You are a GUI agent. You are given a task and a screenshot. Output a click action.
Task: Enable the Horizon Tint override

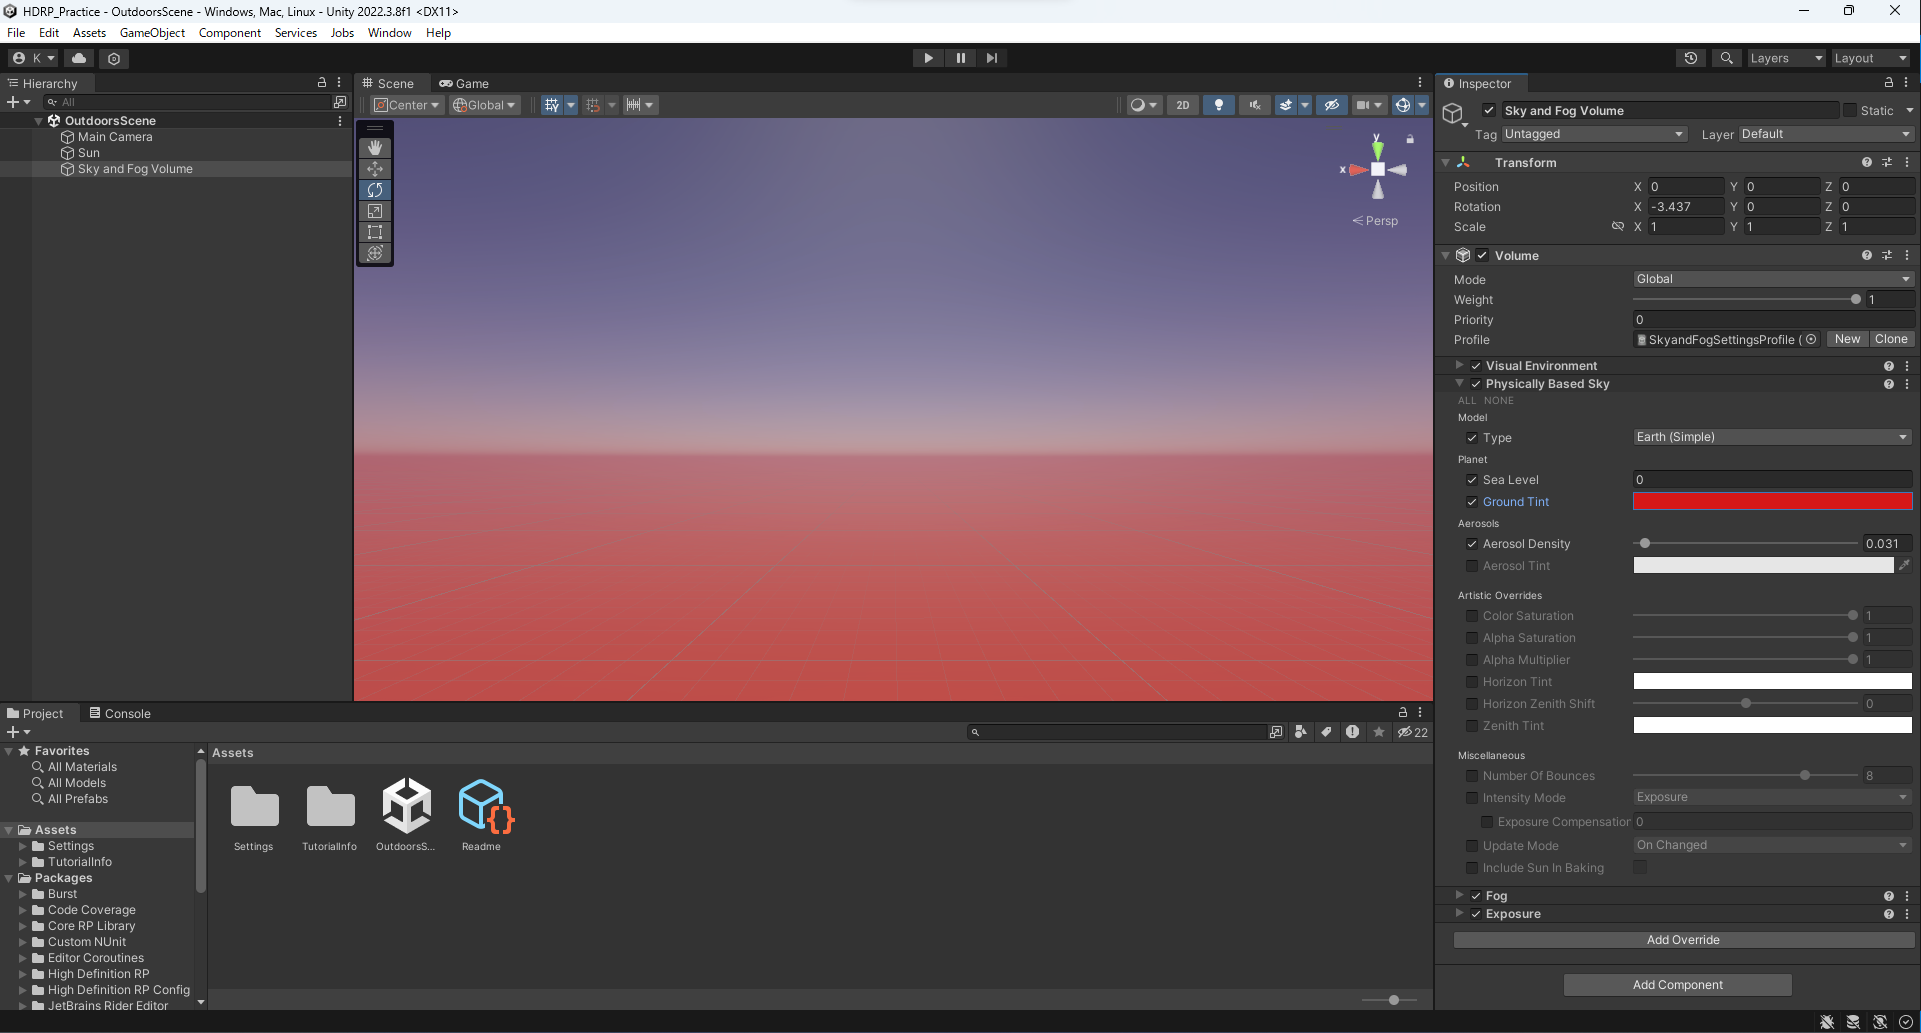[x=1472, y=682]
